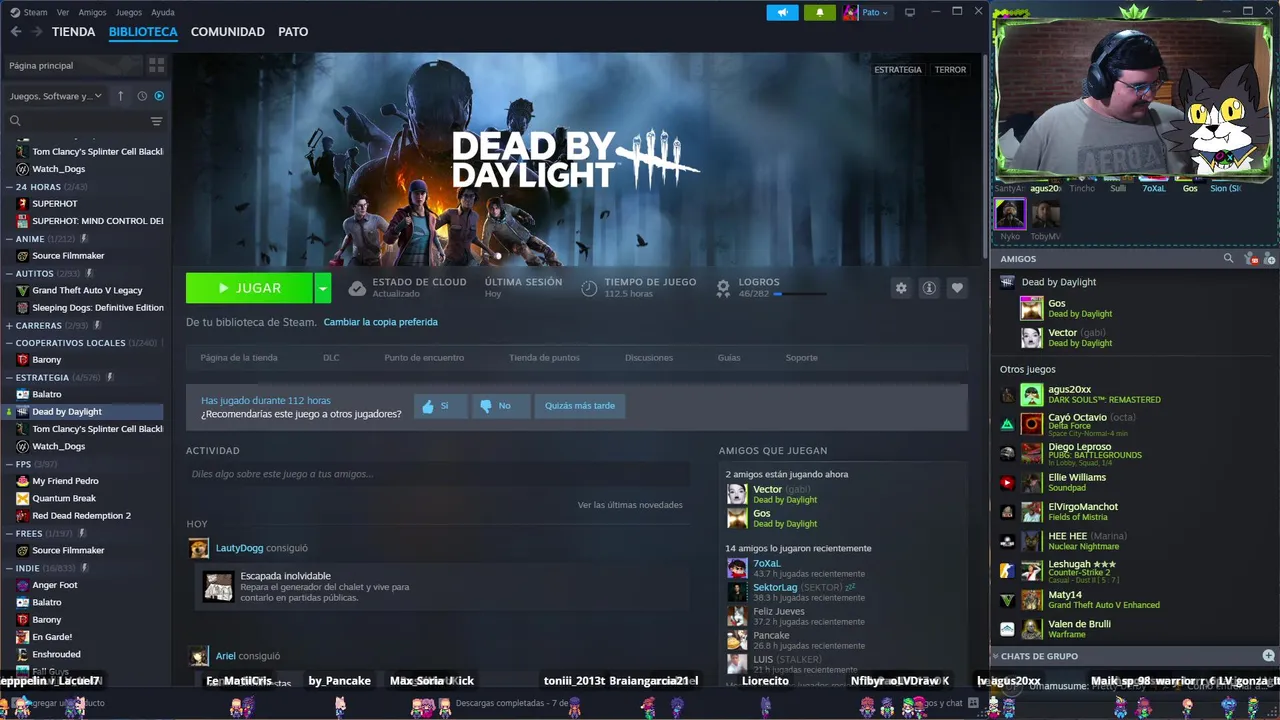
Task: Open advanced library filter options icon
Action: (x=156, y=121)
